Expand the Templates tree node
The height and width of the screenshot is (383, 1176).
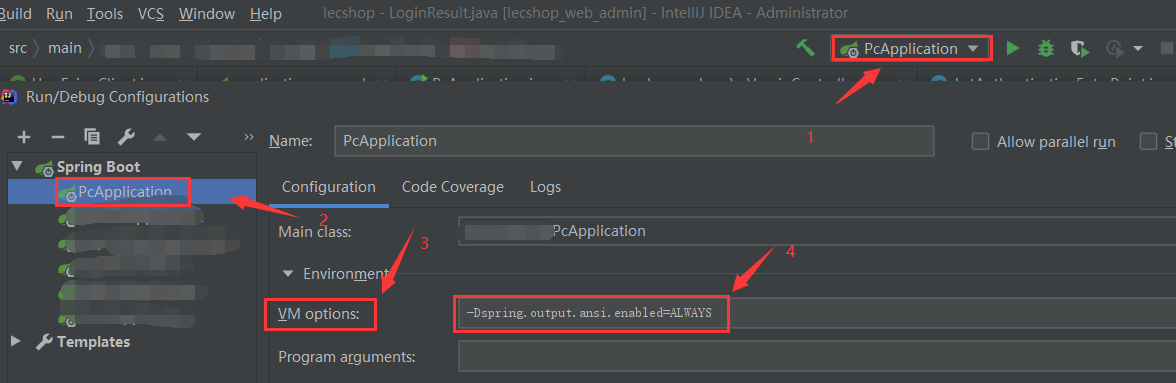point(16,341)
